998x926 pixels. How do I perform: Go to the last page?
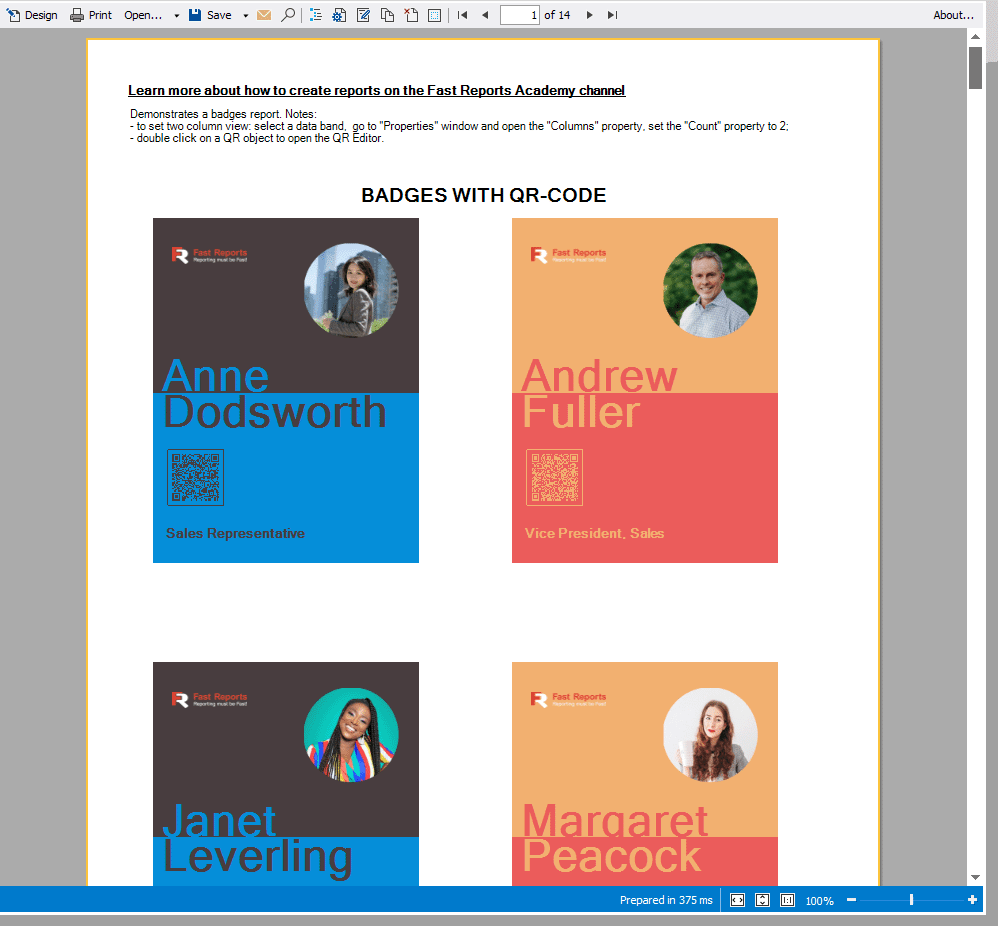pos(613,15)
